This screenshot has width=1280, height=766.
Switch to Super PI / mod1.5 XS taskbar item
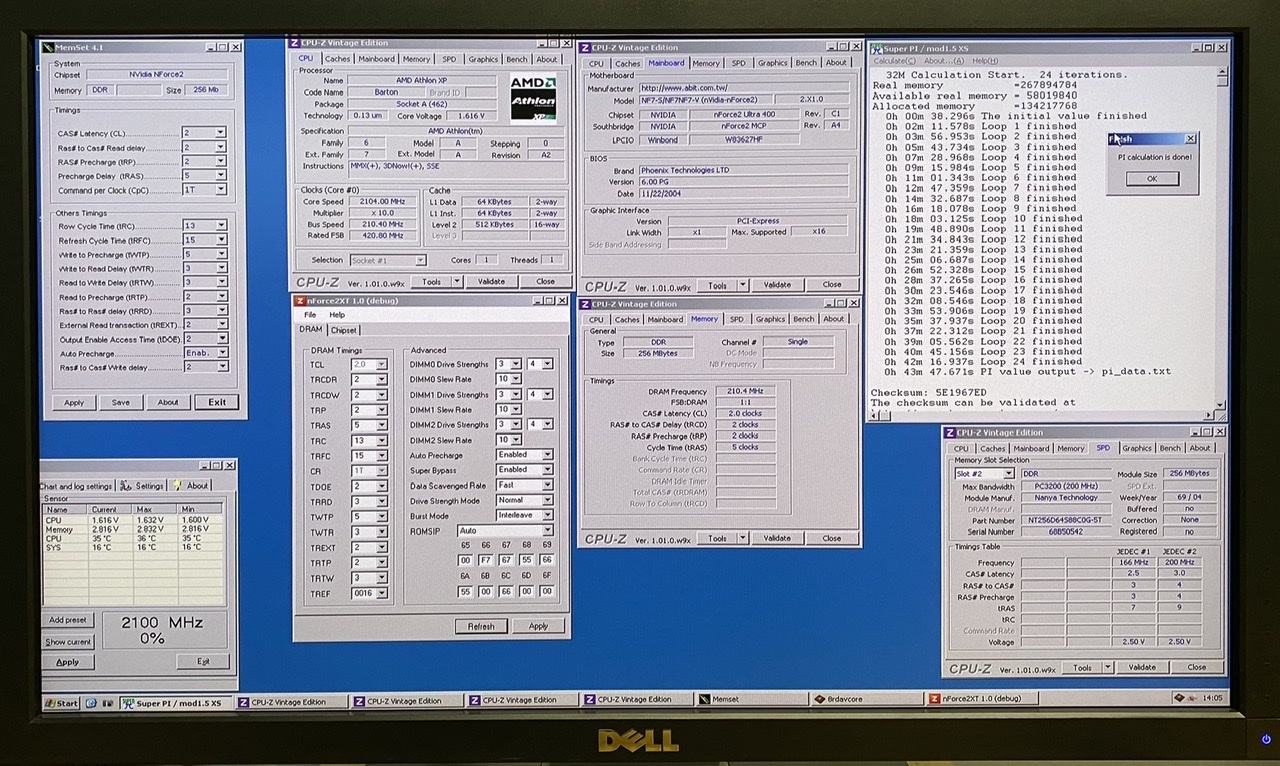[177, 703]
